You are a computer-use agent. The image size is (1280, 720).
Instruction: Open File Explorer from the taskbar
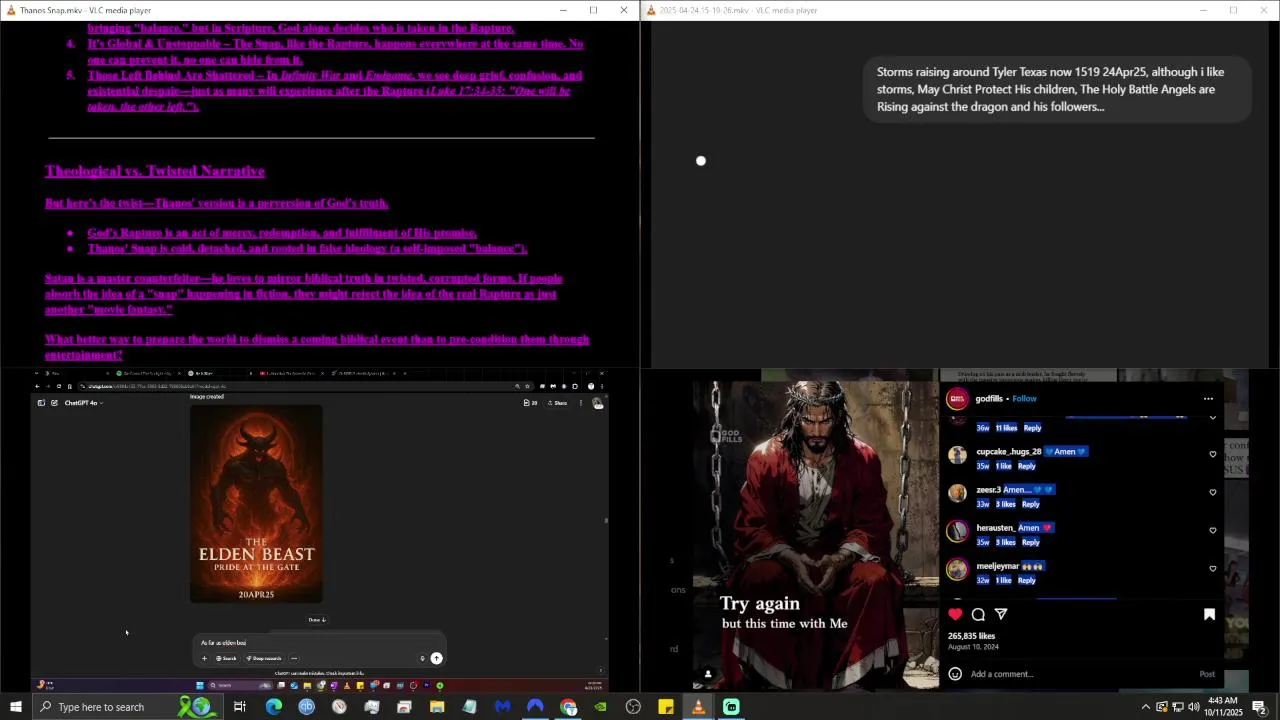(437, 707)
